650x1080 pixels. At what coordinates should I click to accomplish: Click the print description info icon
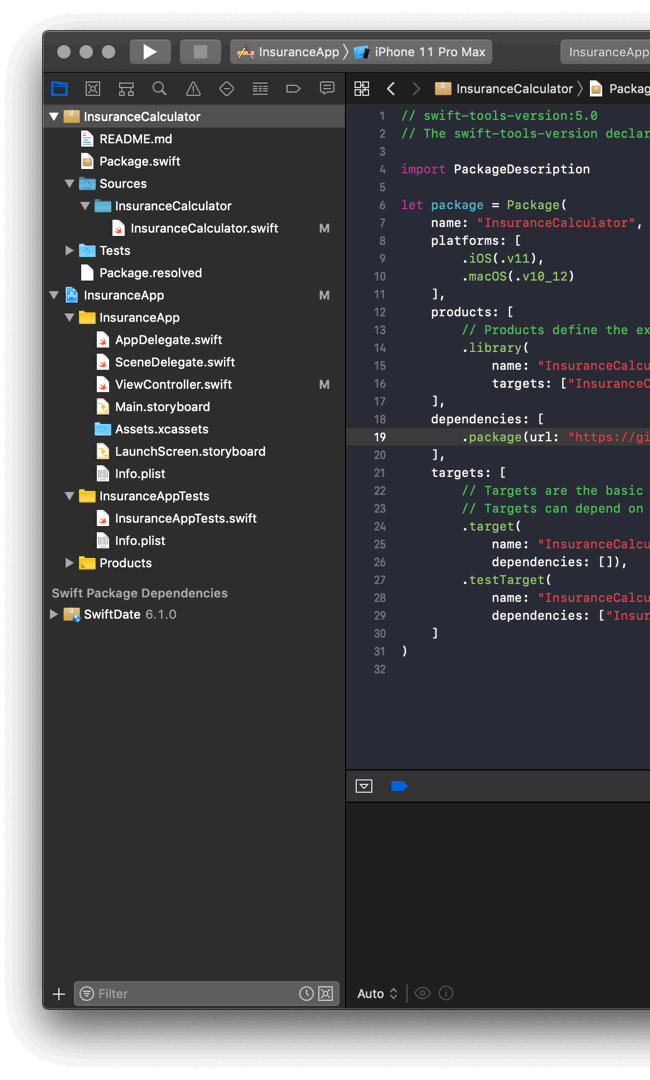coord(446,993)
